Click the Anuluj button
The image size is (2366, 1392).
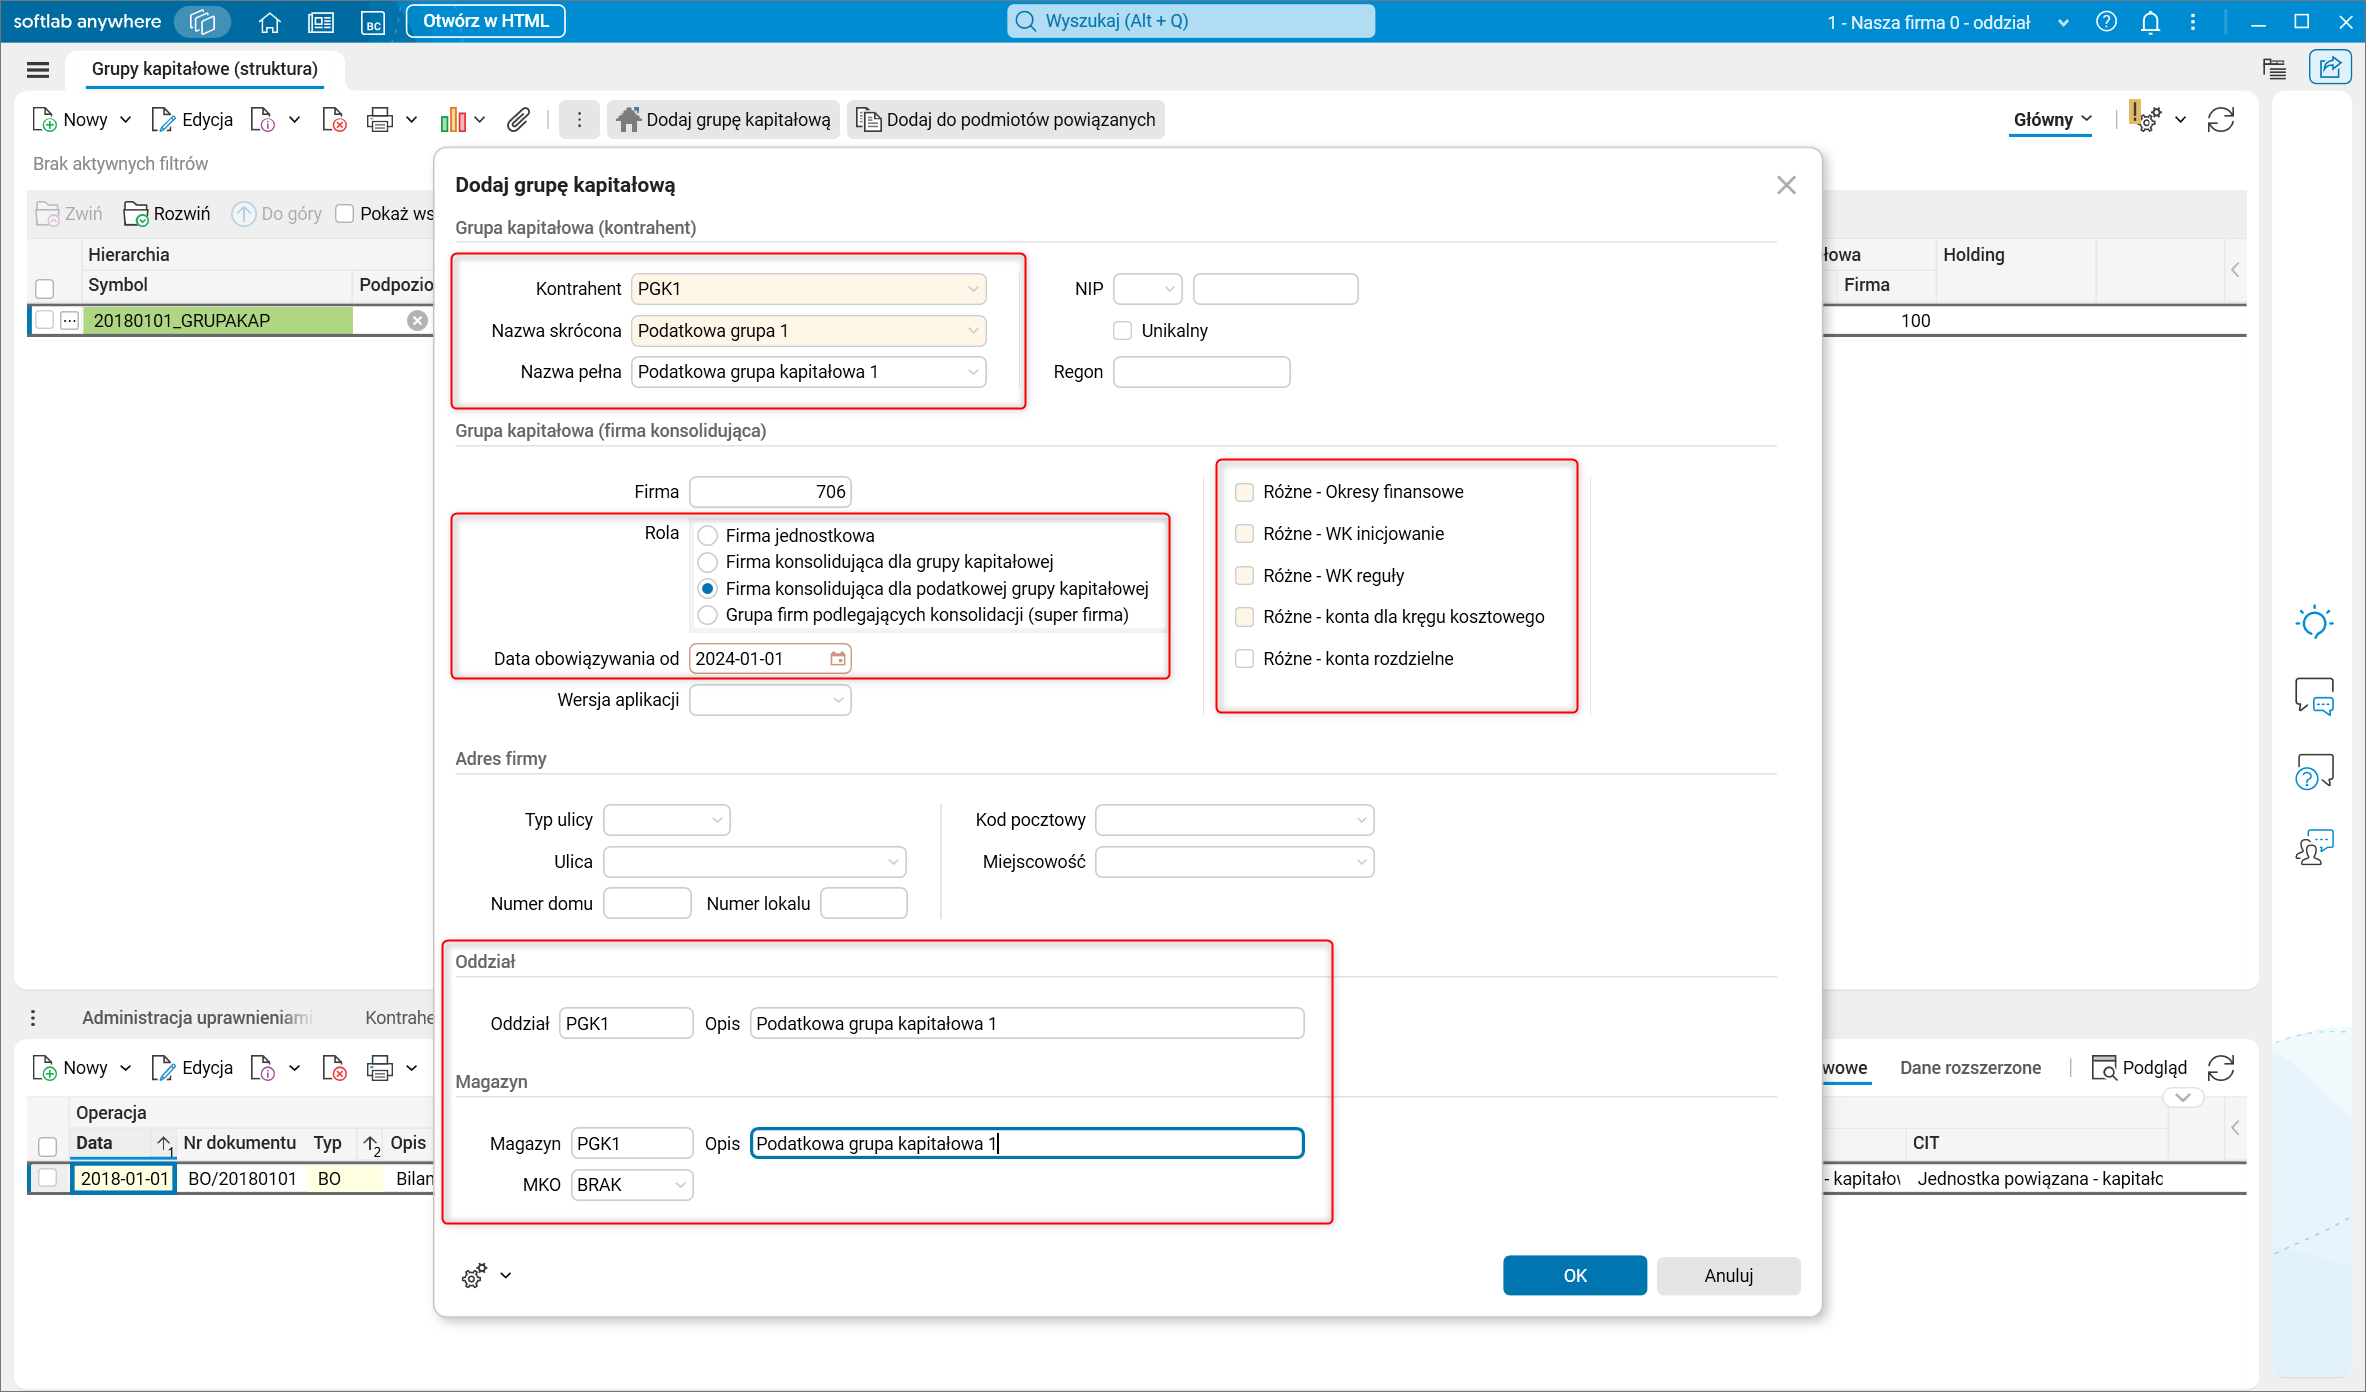1728,1275
